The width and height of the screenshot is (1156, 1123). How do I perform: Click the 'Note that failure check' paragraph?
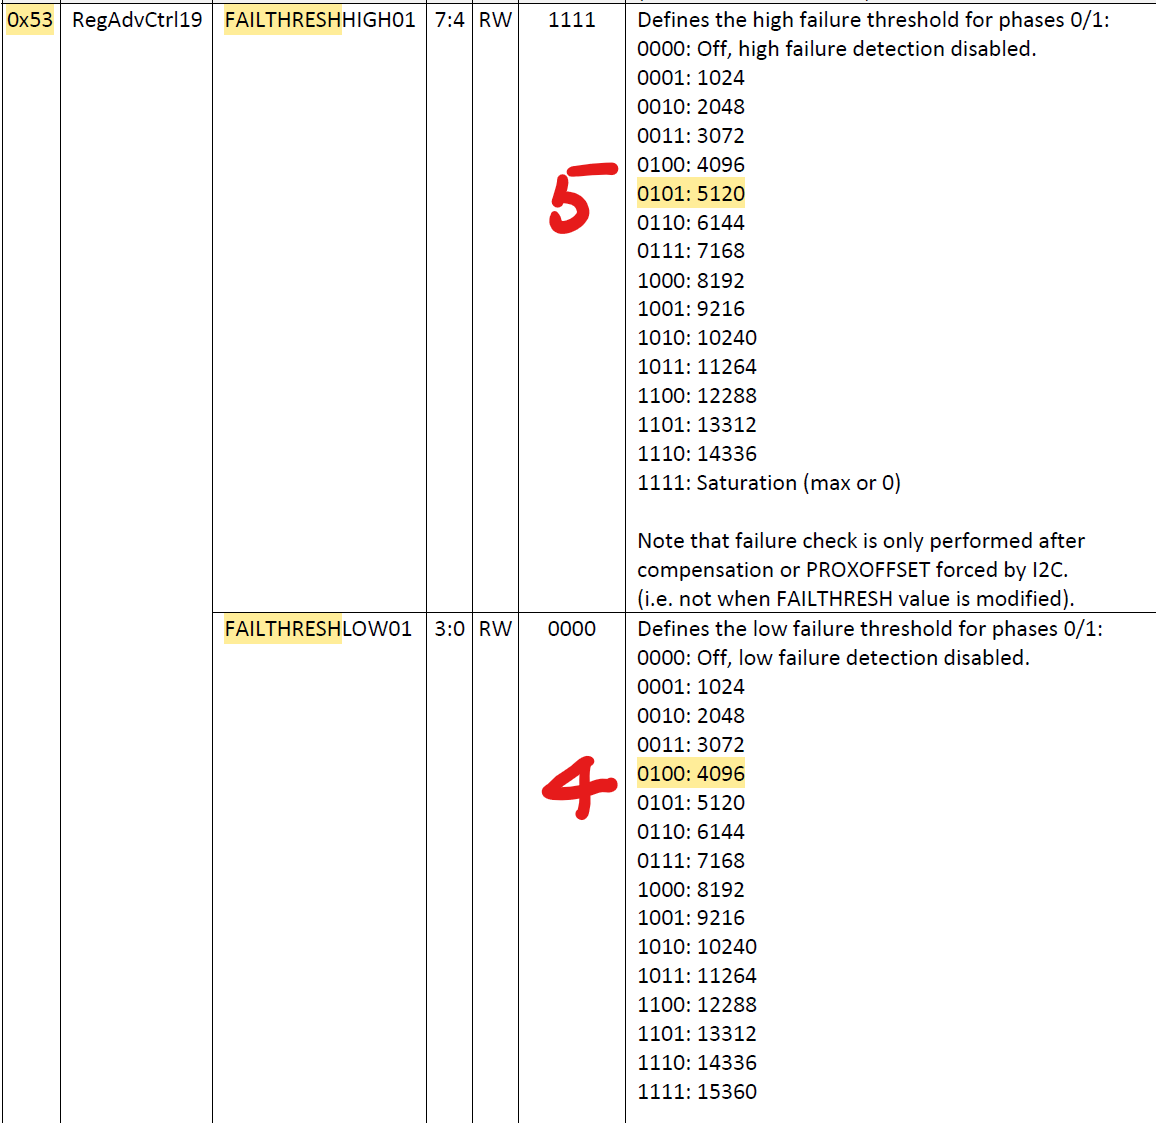pyautogui.click(x=860, y=570)
